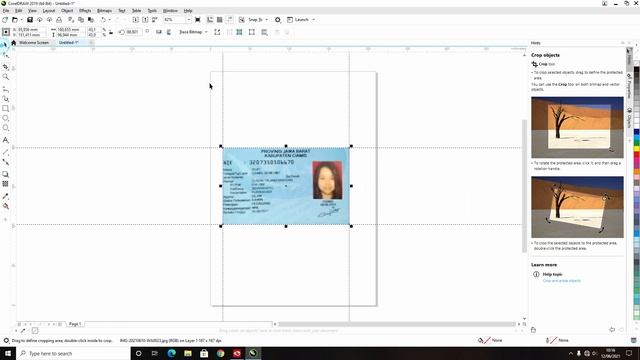Viewport: 640px width, 360px height.
Task: Click the rotation angle input field
Action: [x=133, y=32]
